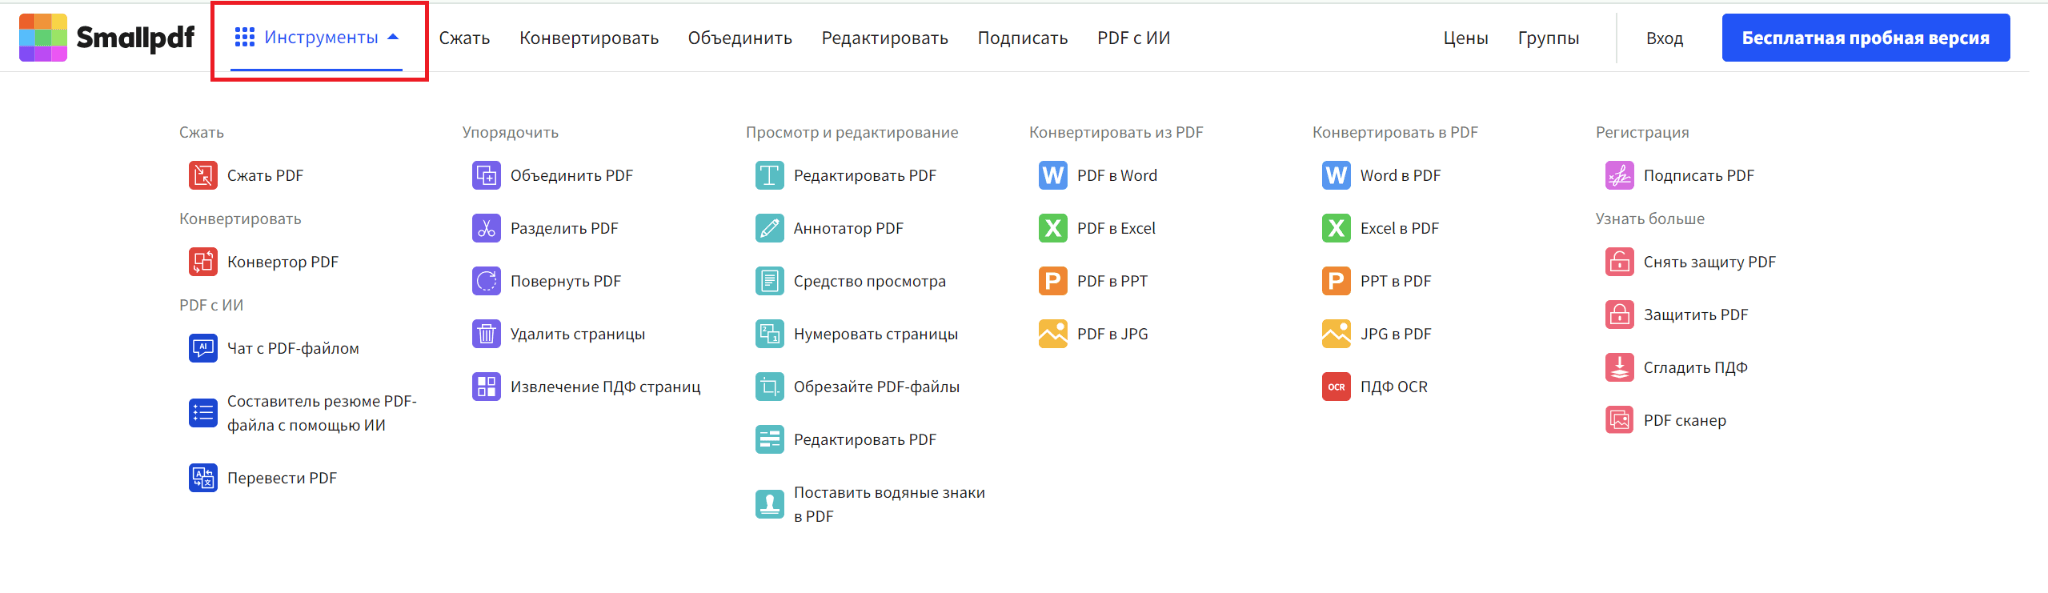Click the Smallpdf logo
The image size is (2048, 593).
pyautogui.click(x=105, y=36)
